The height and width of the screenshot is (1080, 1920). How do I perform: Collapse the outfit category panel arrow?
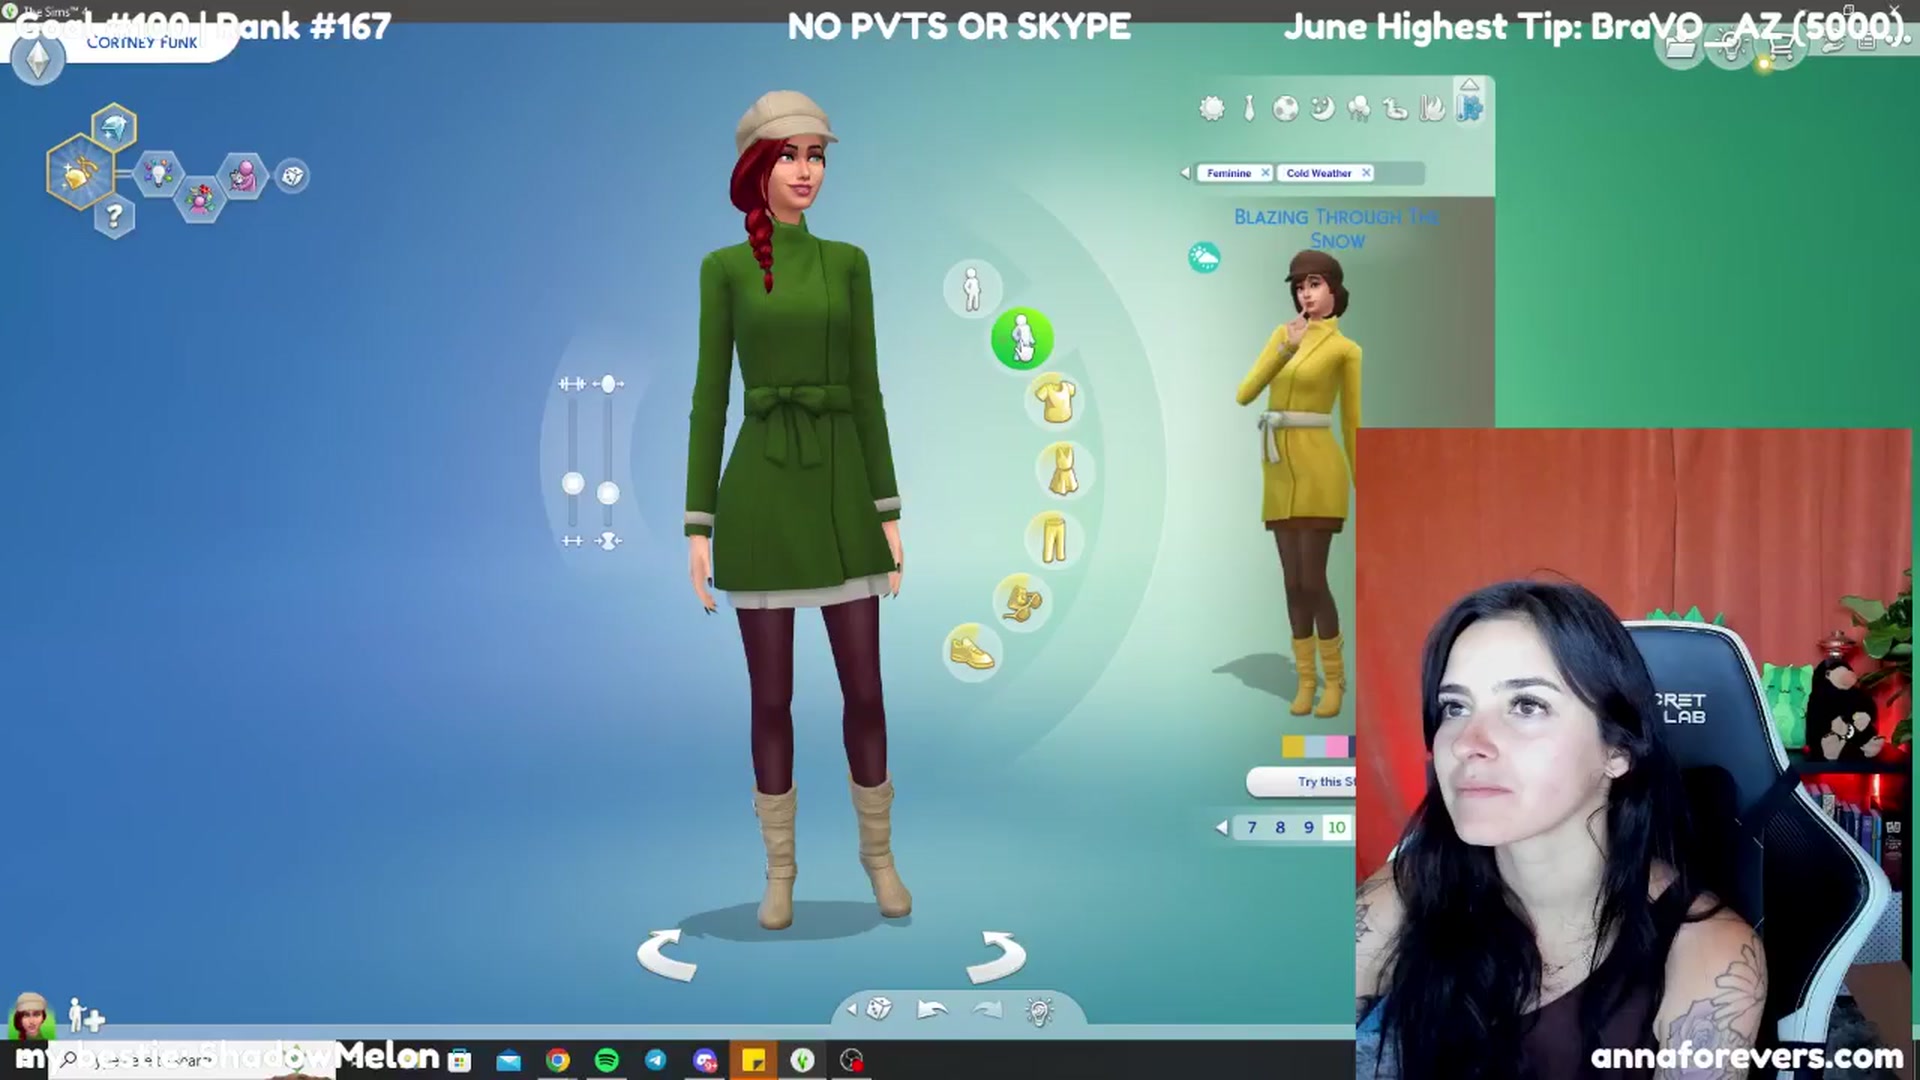pos(1469,84)
